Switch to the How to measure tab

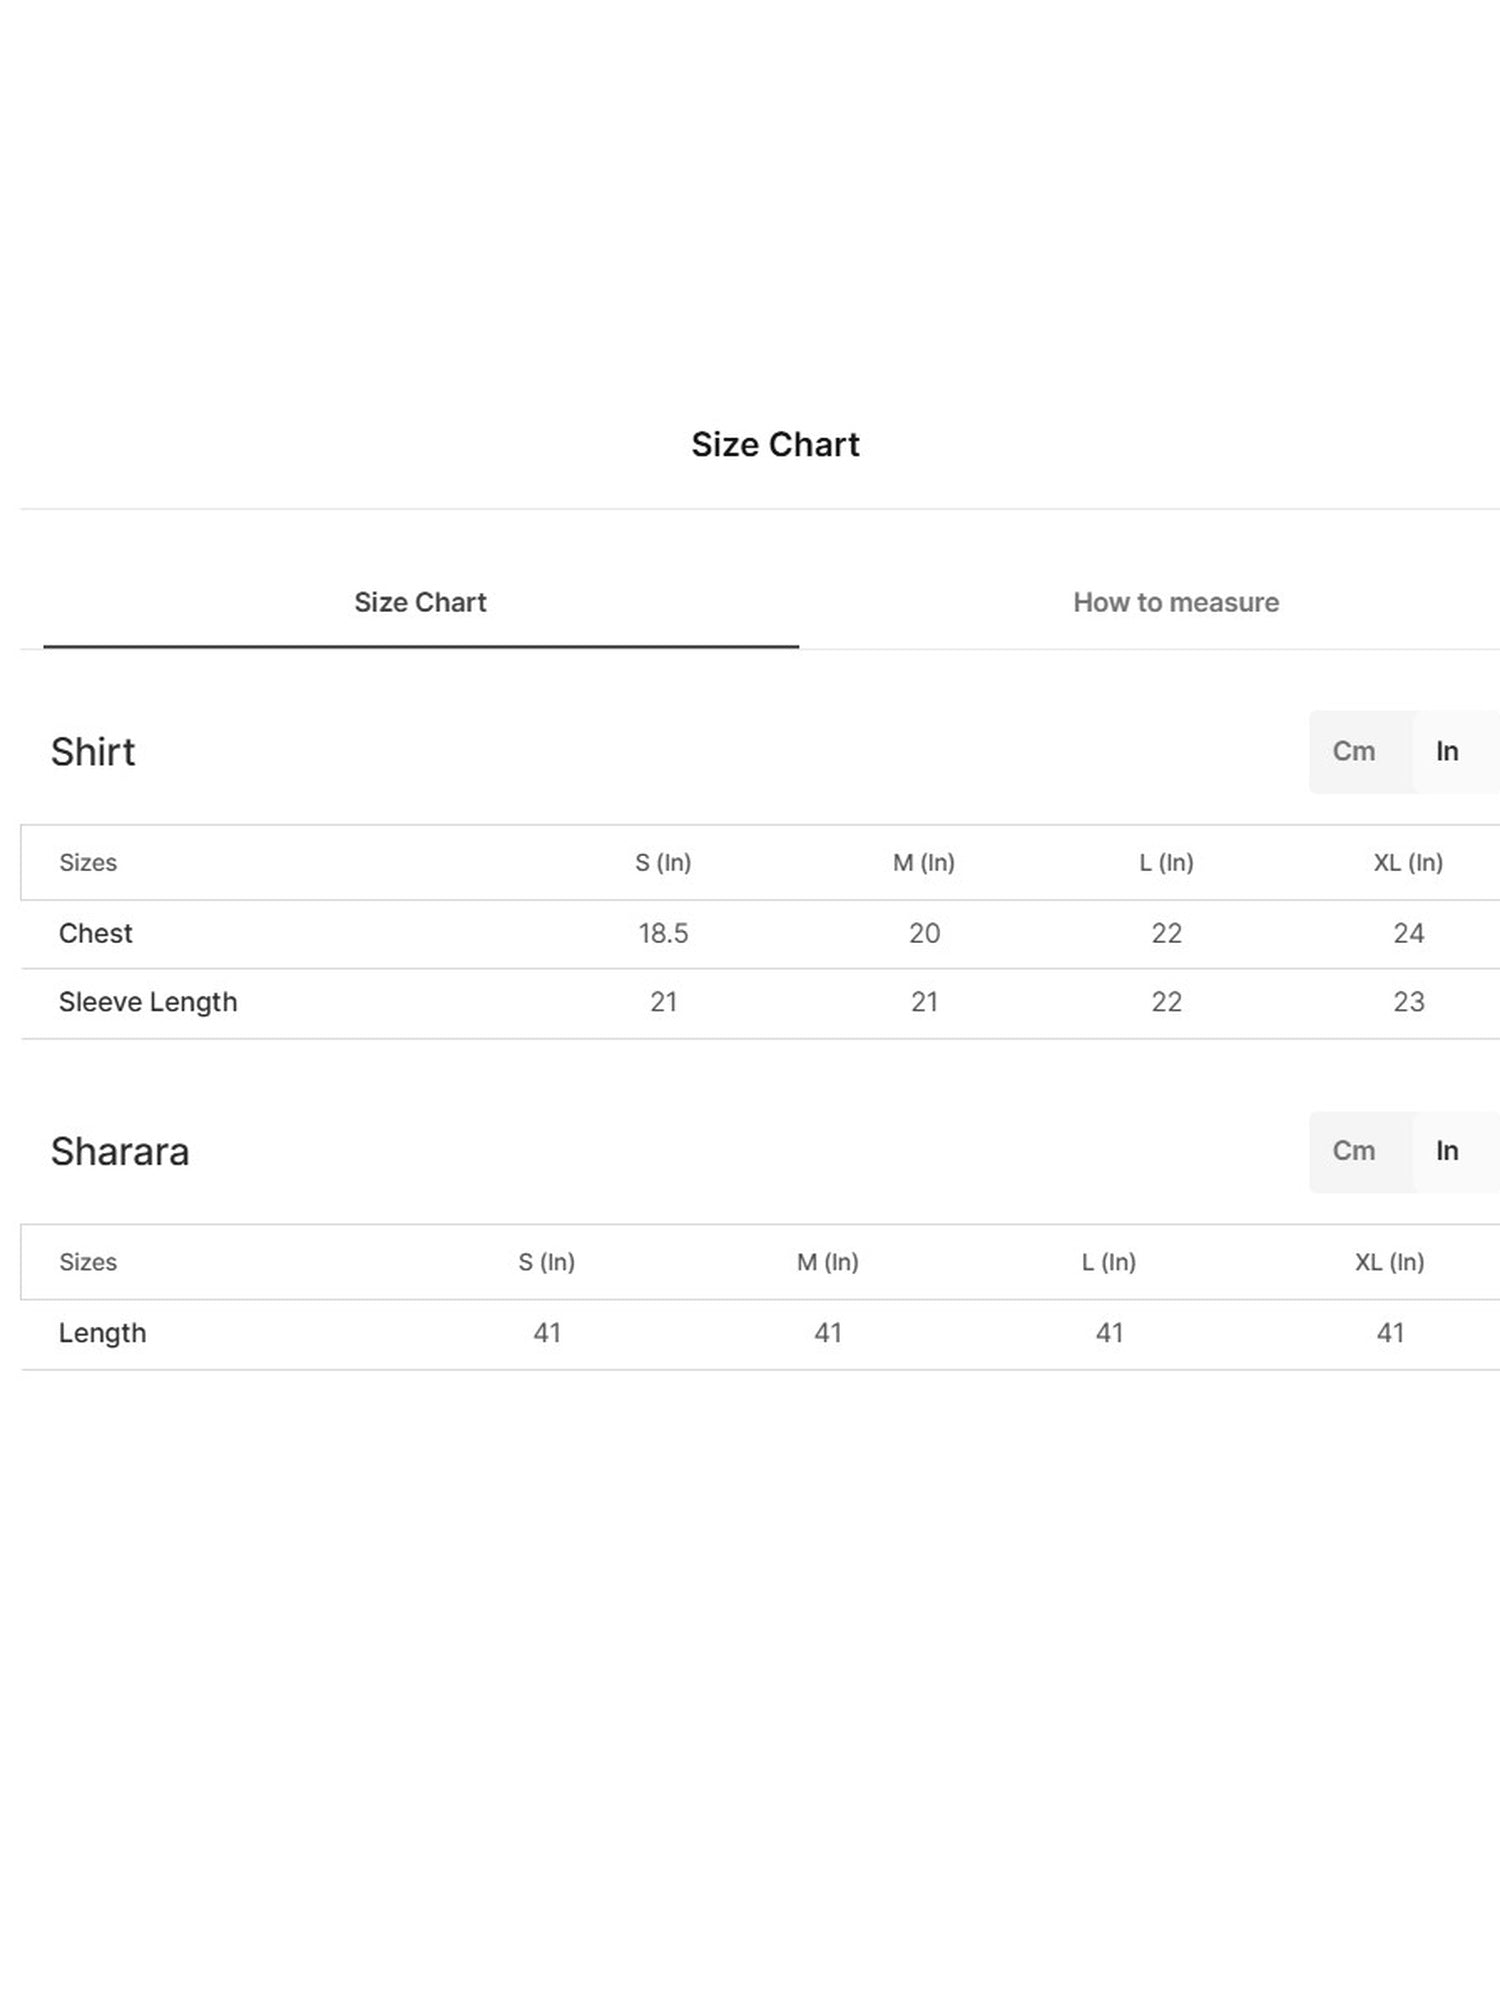(1175, 602)
